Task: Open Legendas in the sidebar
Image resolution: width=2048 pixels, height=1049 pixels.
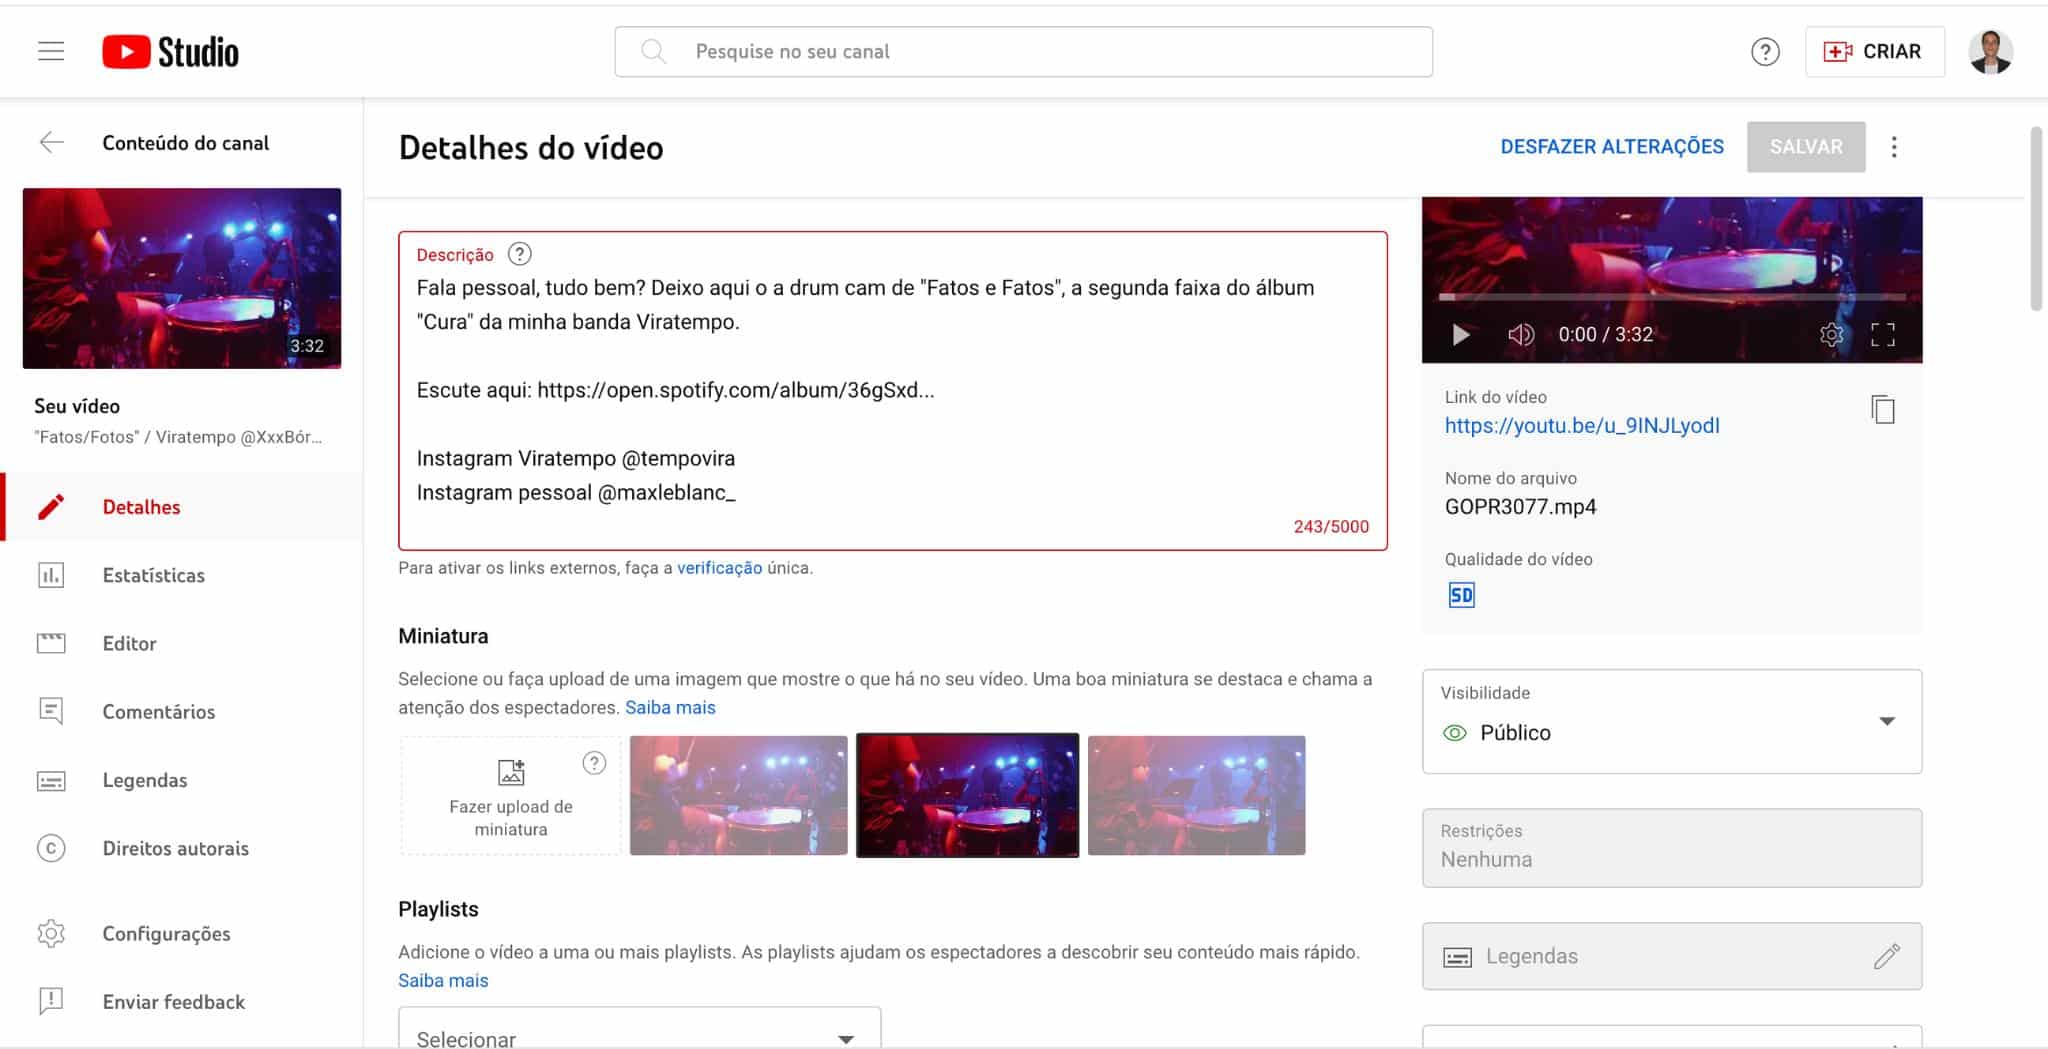Action: (182, 780)
